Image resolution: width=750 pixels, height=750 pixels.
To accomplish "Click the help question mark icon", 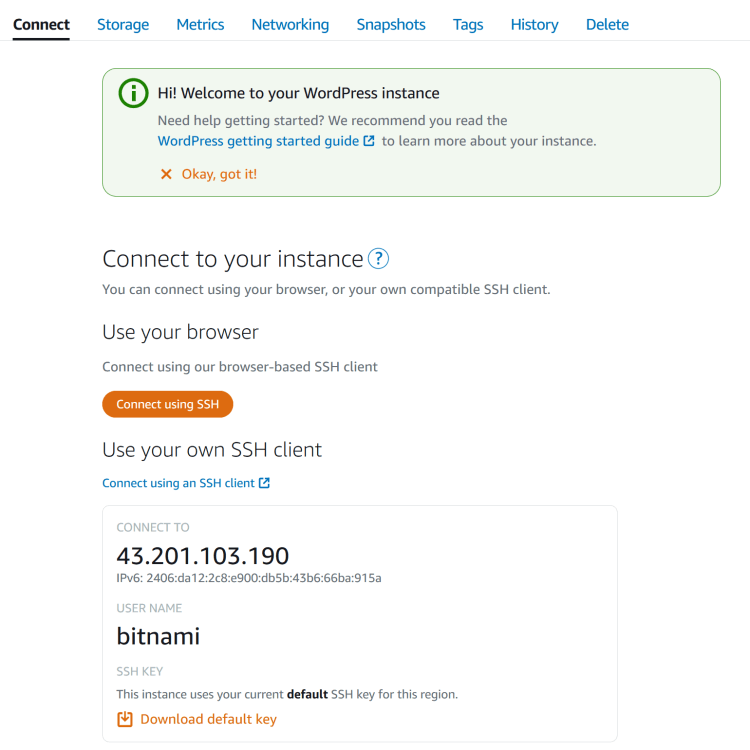I will (378, 259).
